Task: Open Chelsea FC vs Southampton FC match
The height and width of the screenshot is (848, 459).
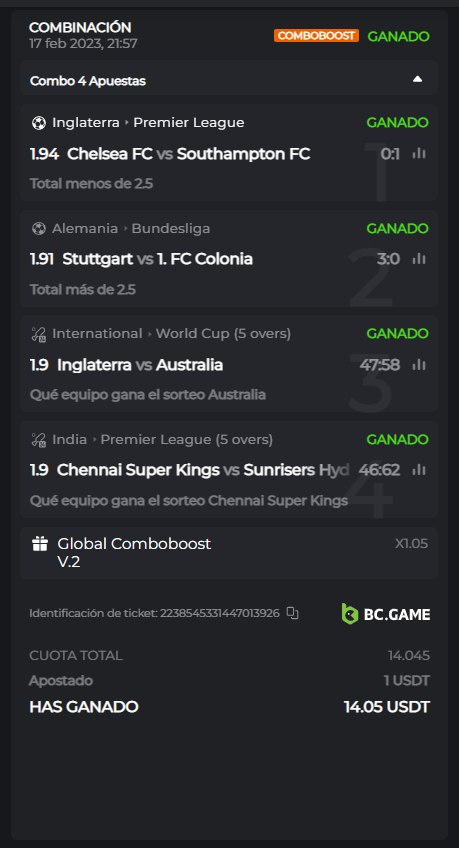Action: [x=170, y=154]
